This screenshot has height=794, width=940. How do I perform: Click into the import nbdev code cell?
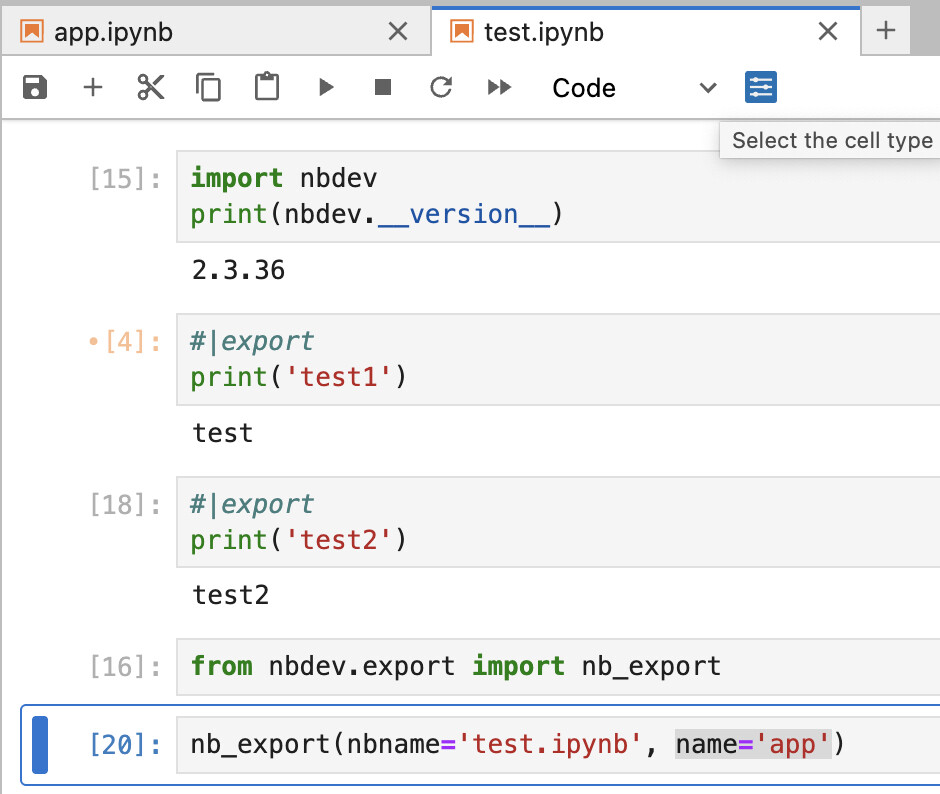560,196
